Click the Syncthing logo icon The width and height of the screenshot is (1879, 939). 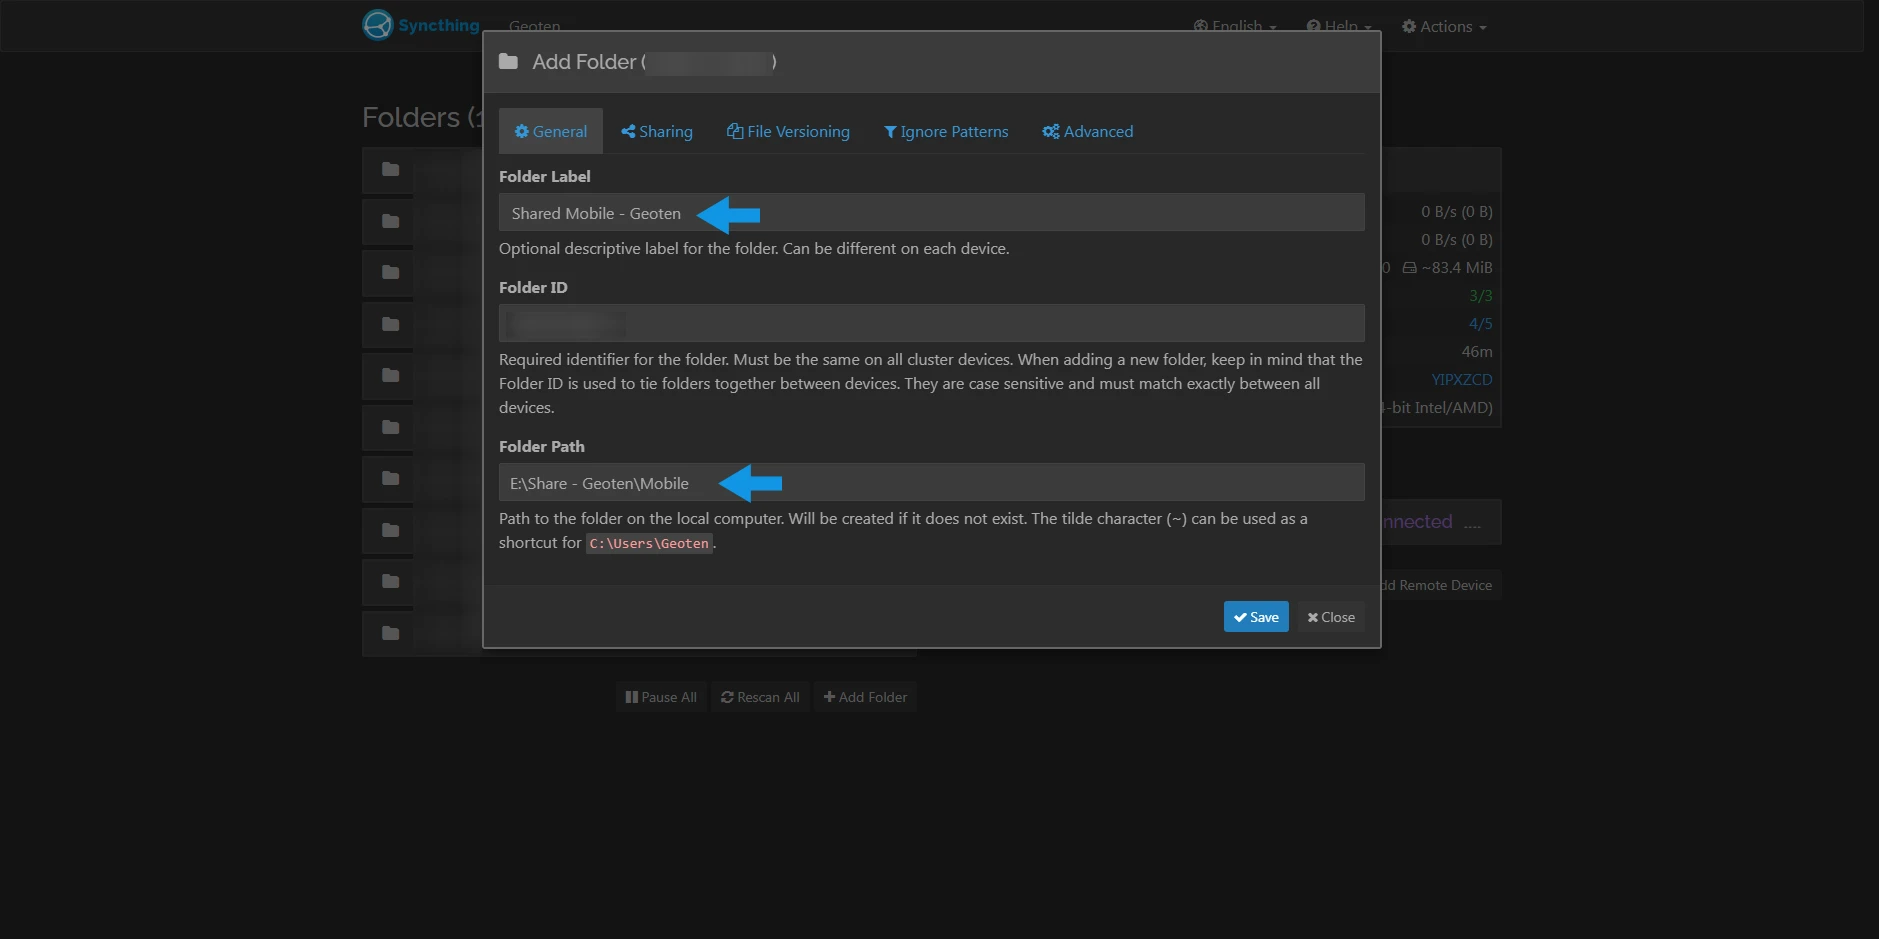coord(377,24)
